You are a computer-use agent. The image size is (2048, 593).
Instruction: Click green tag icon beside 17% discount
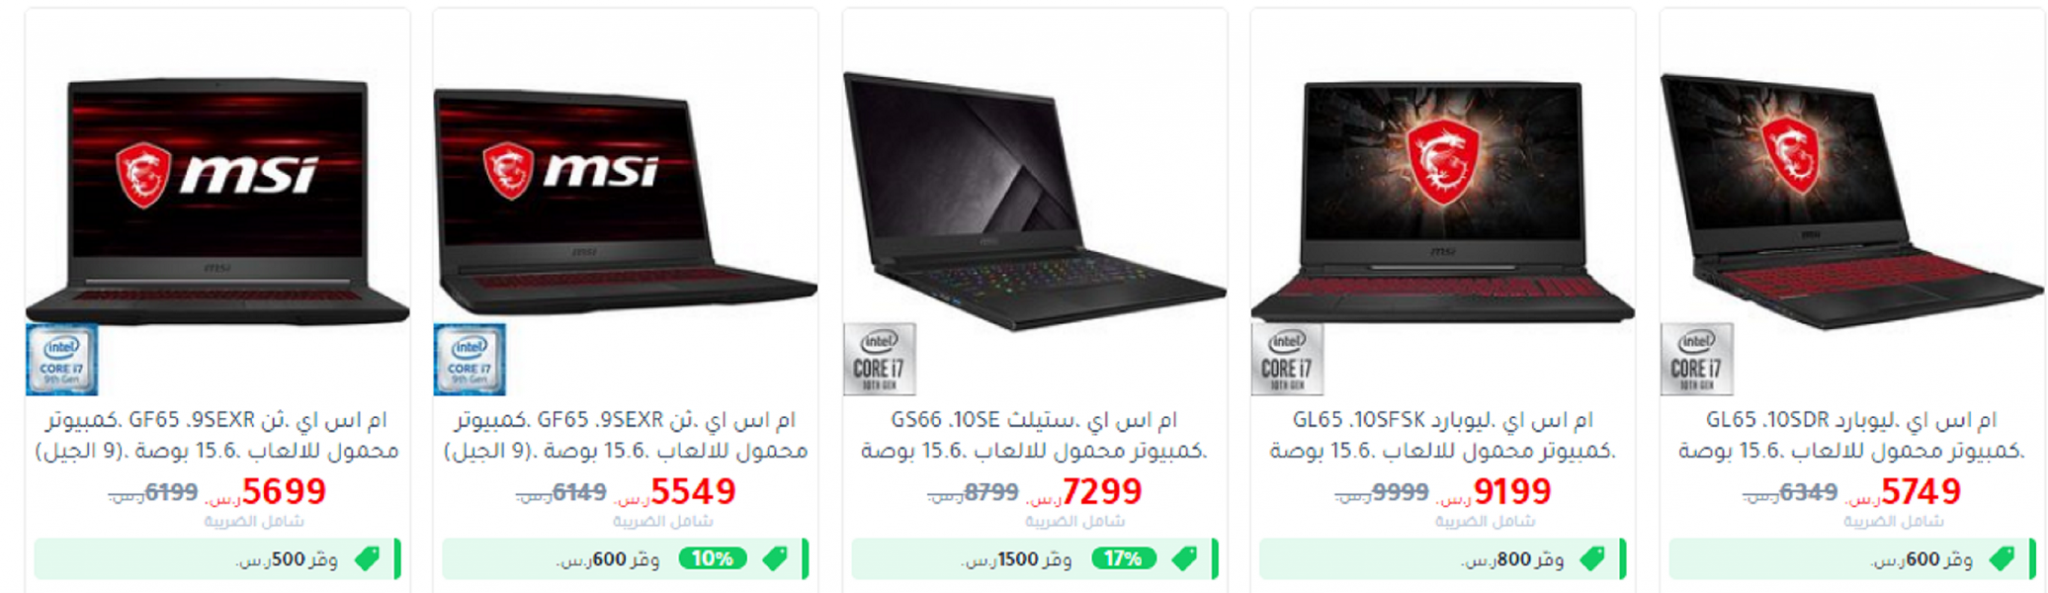coord(1185,559)
